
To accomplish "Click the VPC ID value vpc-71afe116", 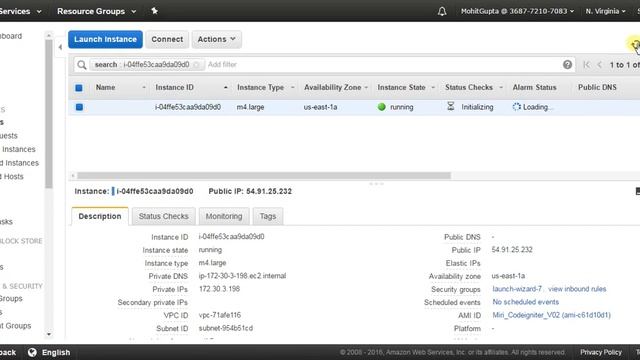I will [220, 315].
